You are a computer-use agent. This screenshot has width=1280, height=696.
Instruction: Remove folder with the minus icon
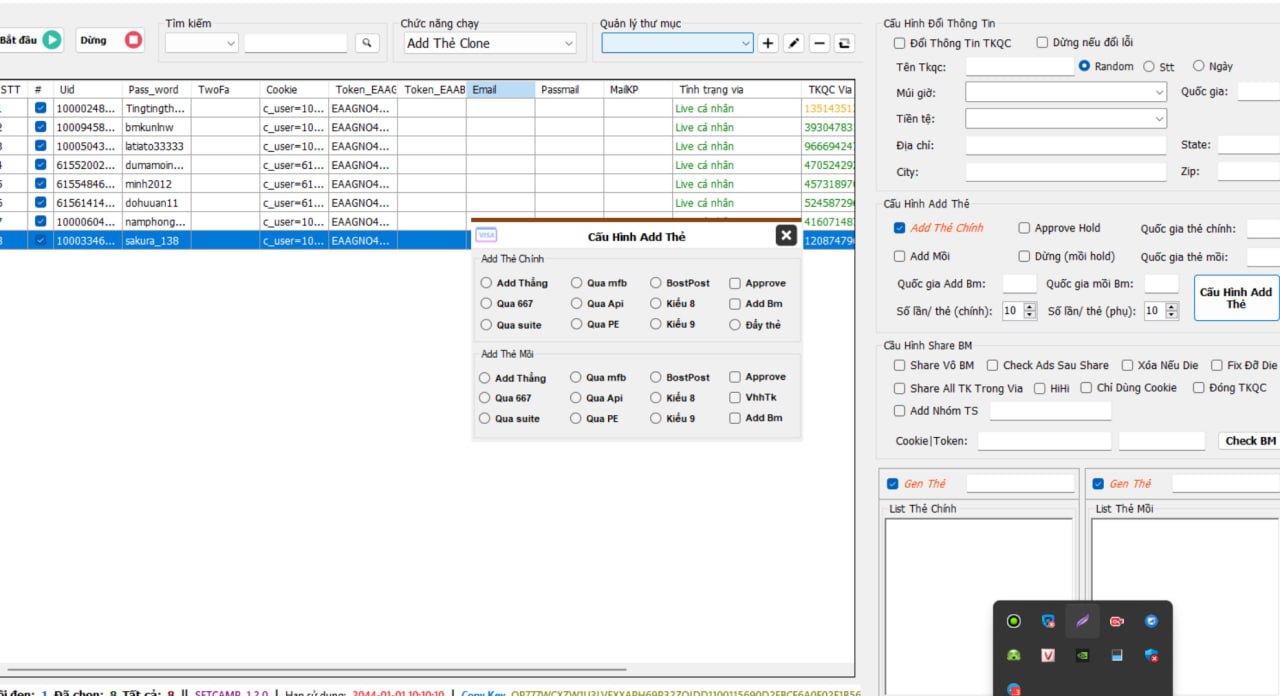pyautogui.click(x=819, y=43)
